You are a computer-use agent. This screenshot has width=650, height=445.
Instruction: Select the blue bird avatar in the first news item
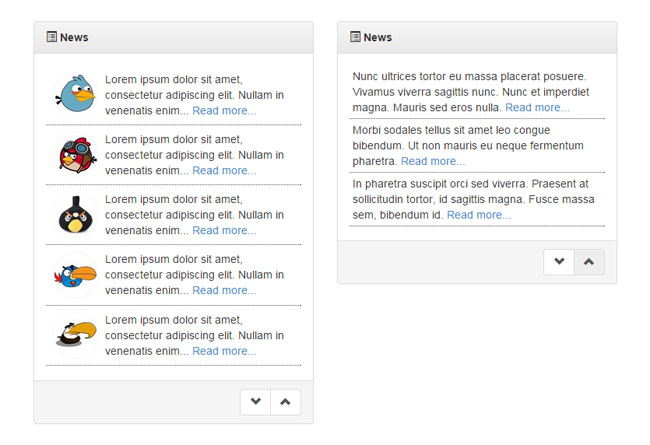click(75, 95)
